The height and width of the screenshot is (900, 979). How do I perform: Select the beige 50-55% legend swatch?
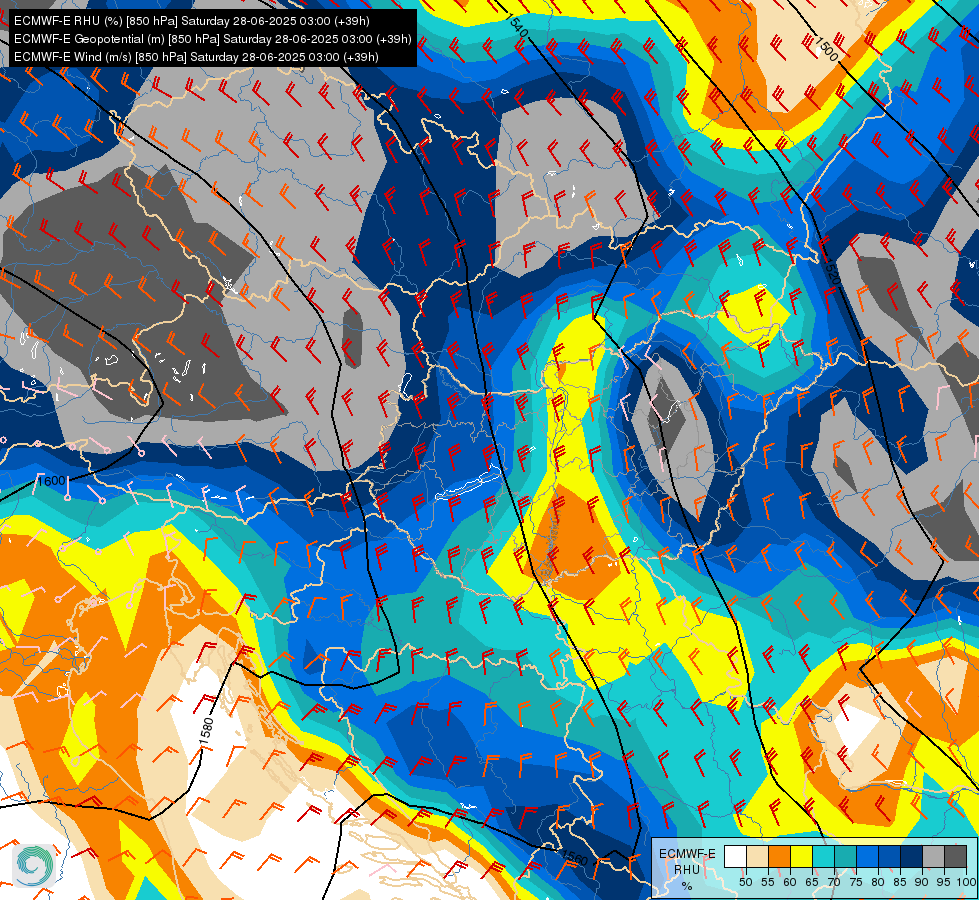757,856
